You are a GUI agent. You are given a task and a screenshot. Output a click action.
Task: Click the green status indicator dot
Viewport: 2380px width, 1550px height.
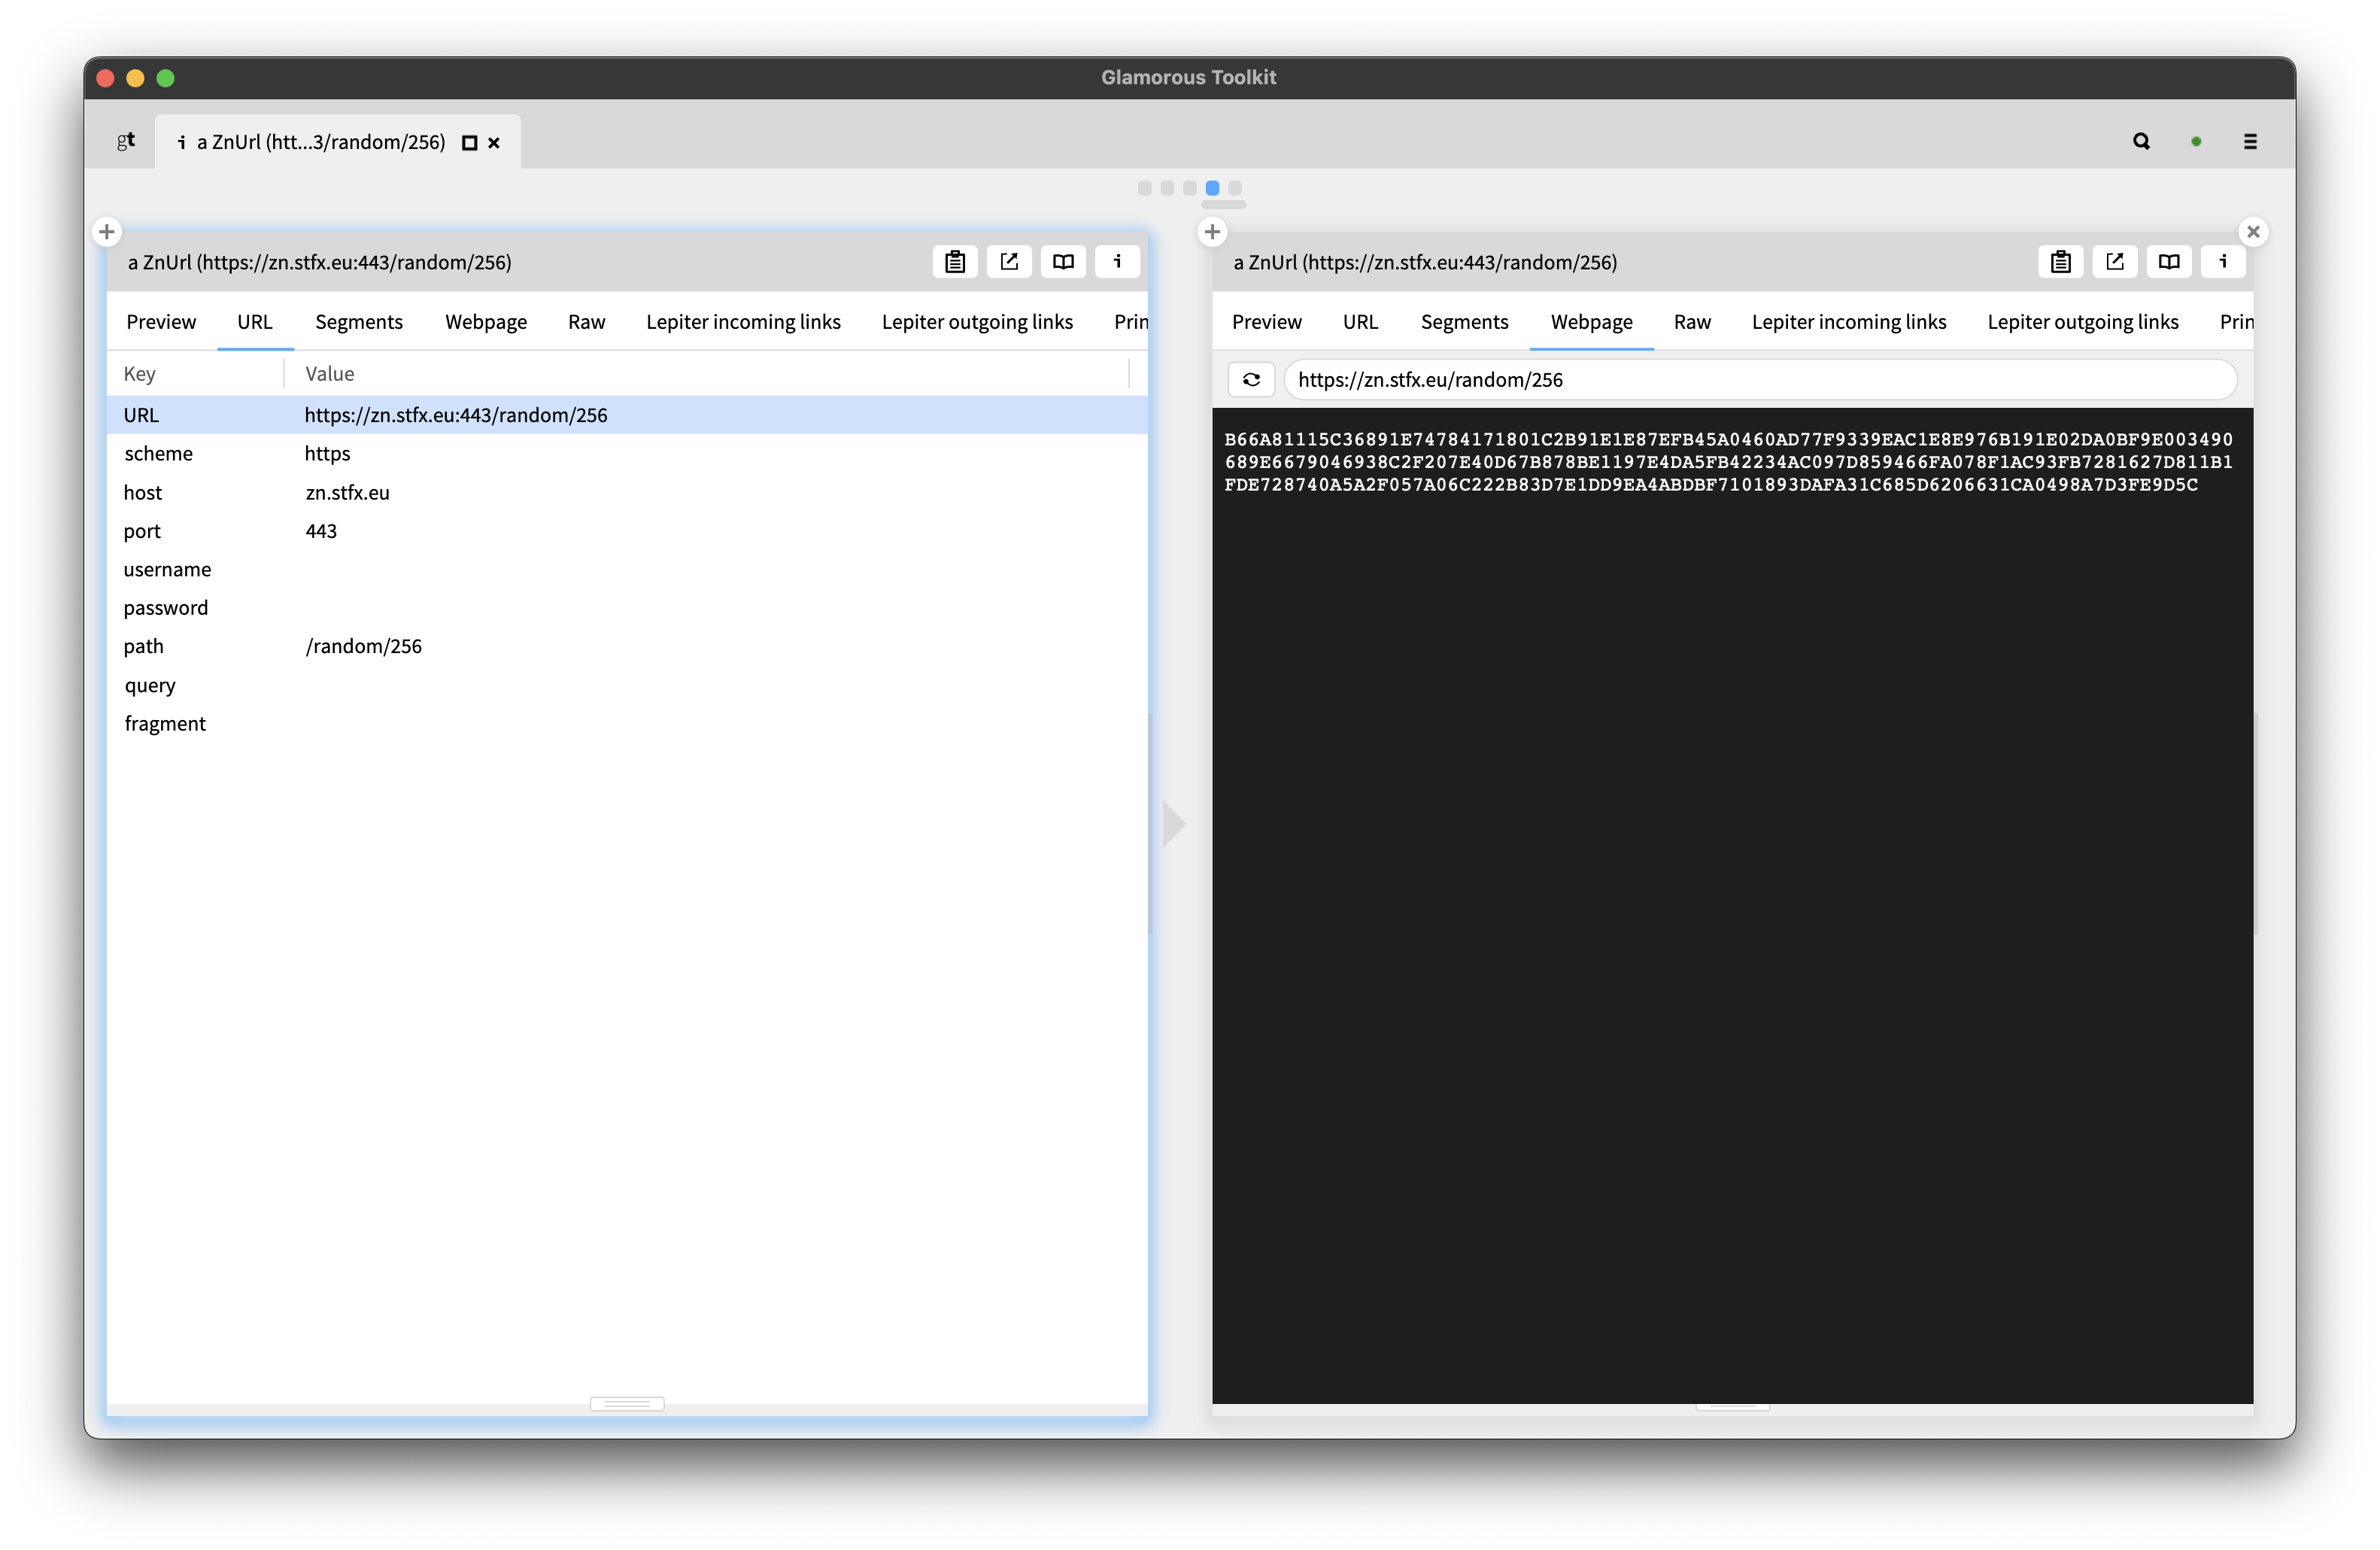2196,142
